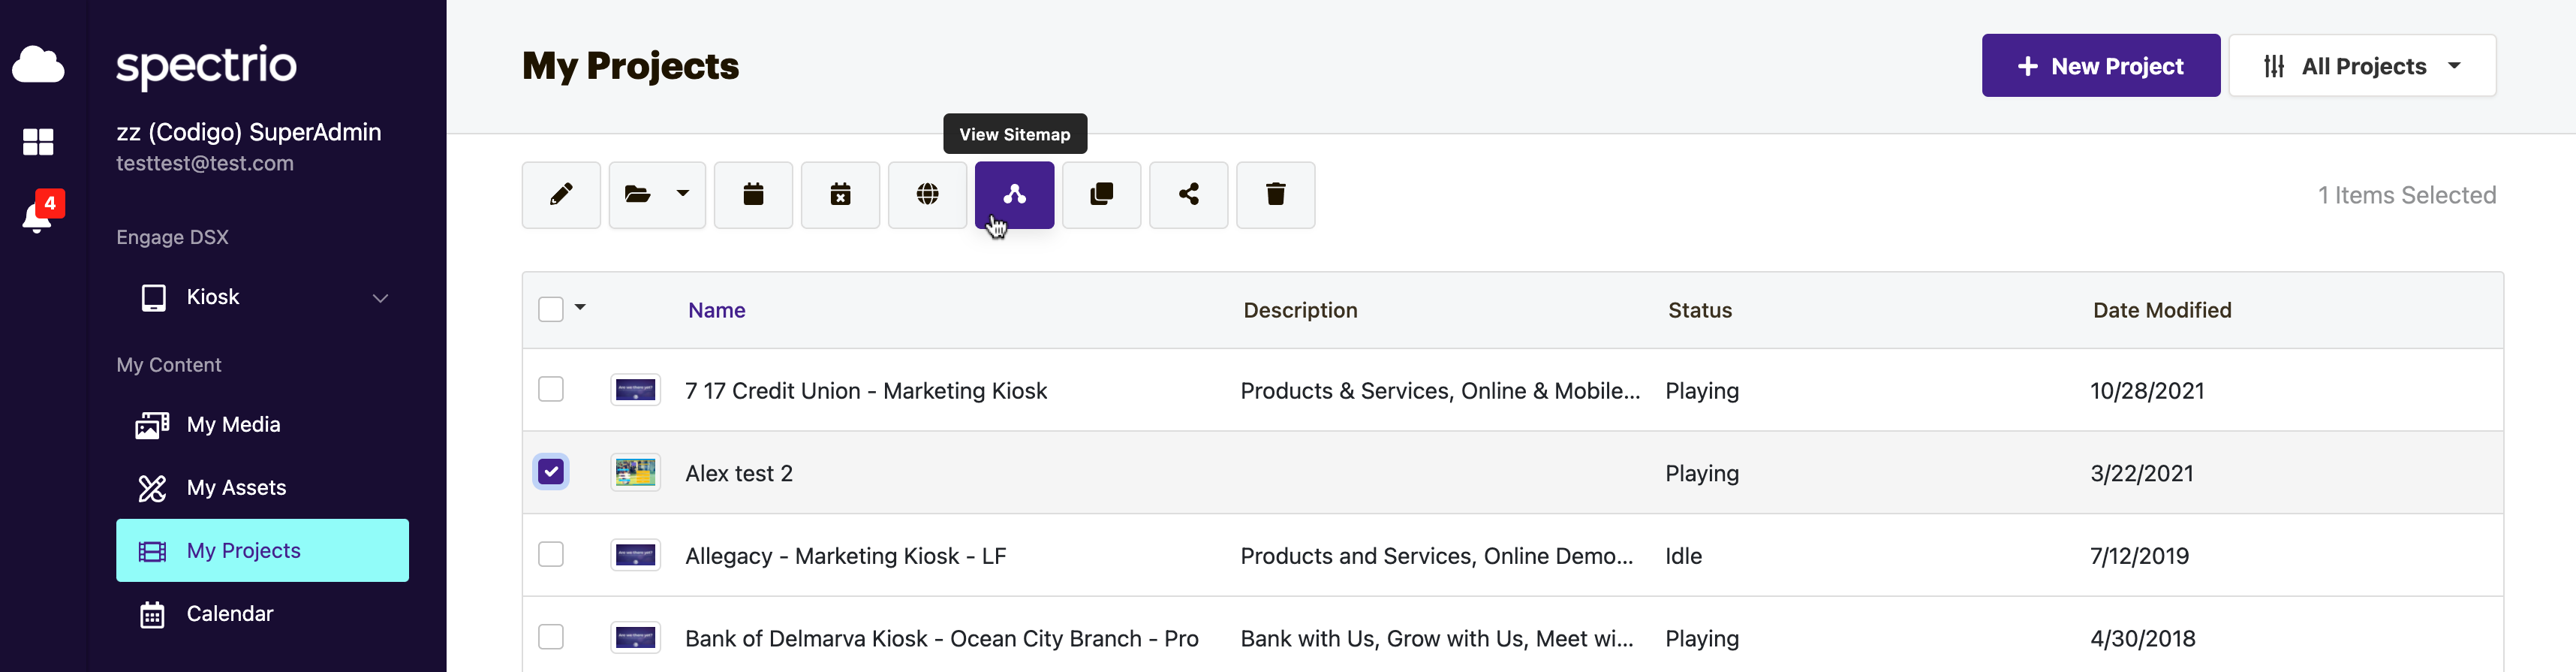
Task: Check the 7 17 Credit Union row checkbox
Action: click(x=551, y=389)
